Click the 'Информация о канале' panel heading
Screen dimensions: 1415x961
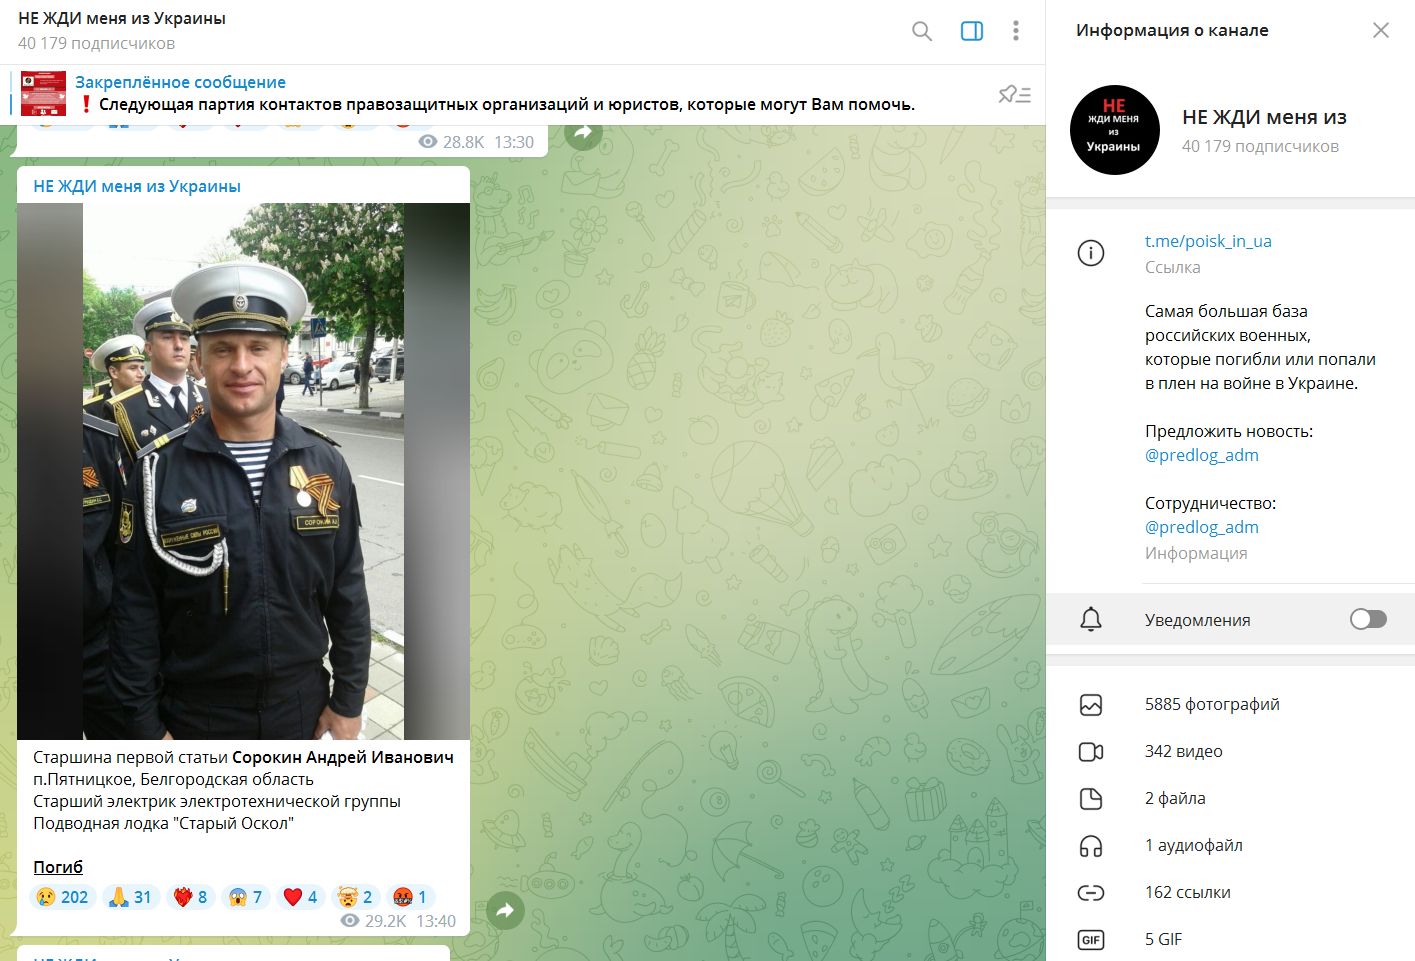1172,30
